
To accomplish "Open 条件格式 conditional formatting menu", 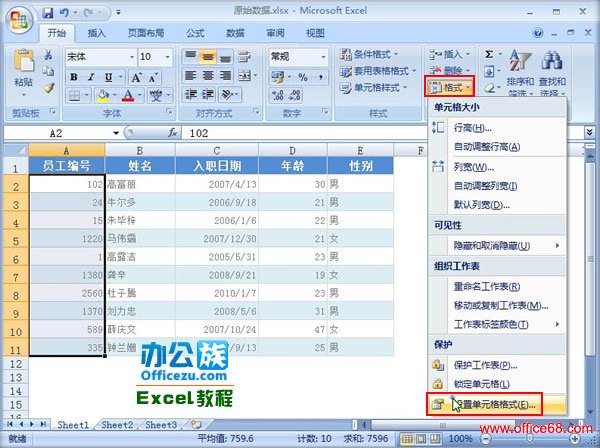I will 369,54.
